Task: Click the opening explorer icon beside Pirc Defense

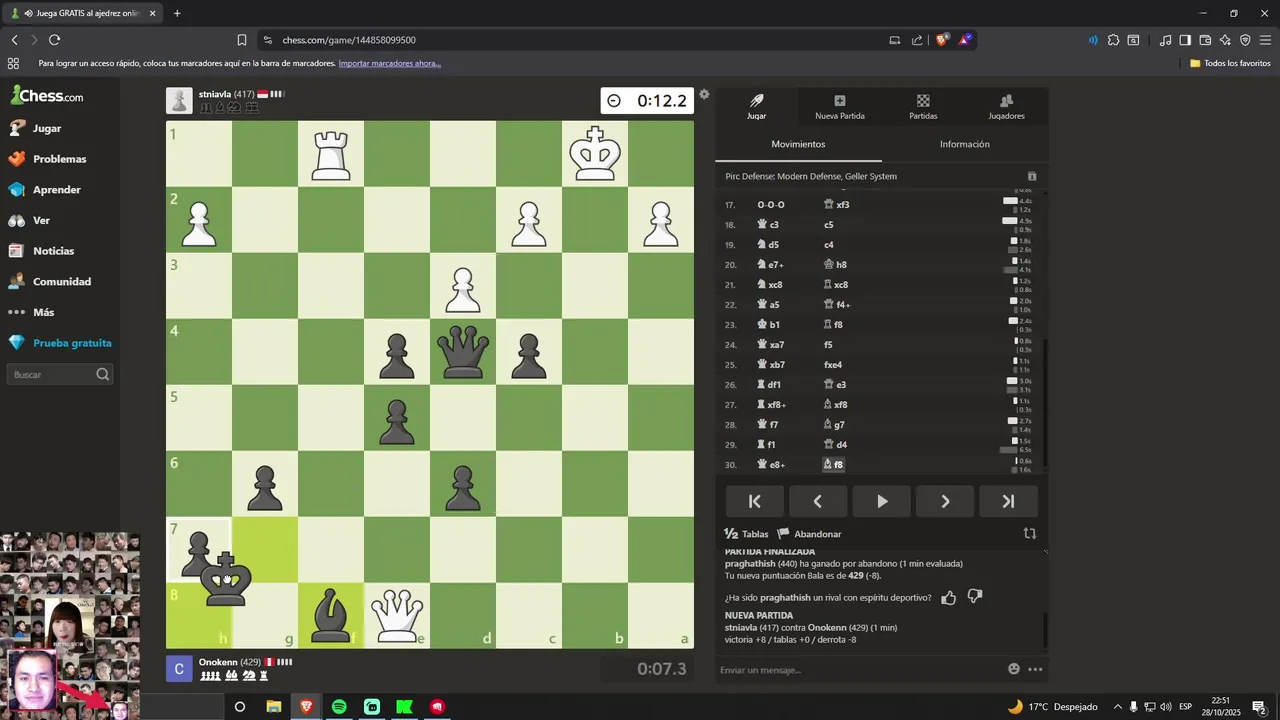Action: 1032,176
